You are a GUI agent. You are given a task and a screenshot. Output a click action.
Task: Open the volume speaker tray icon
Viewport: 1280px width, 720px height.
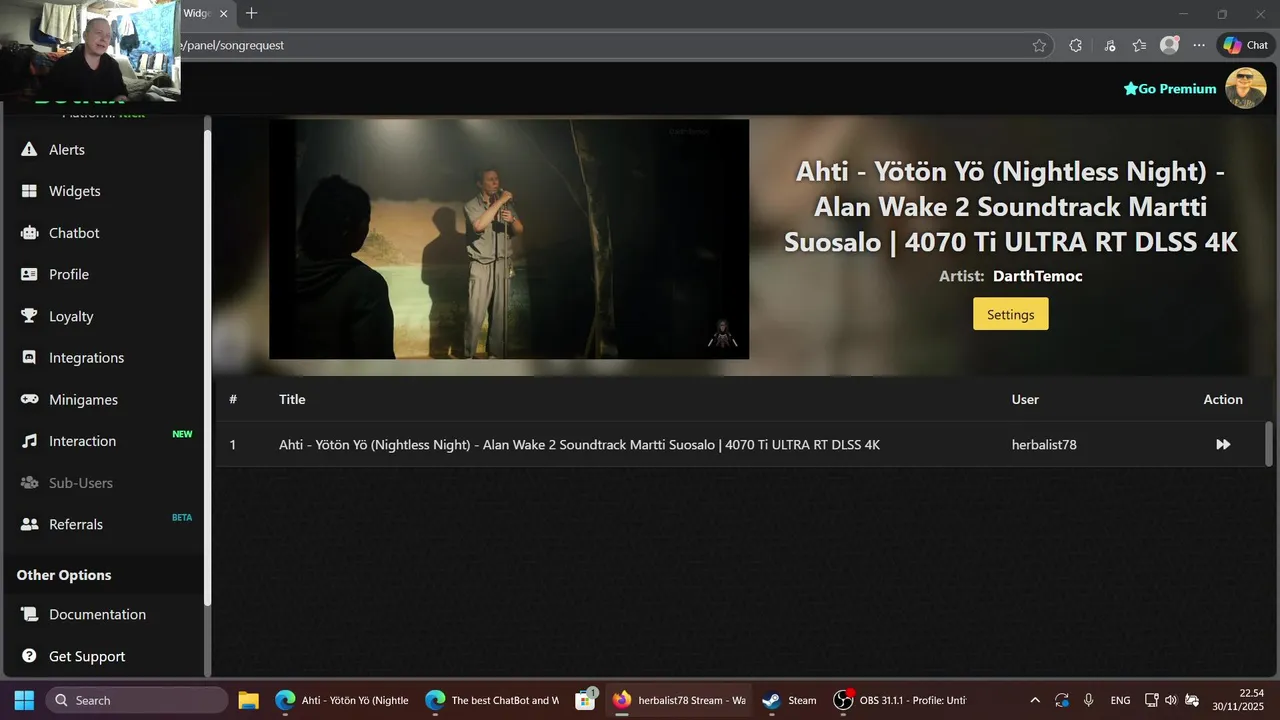coord(1171,700)
